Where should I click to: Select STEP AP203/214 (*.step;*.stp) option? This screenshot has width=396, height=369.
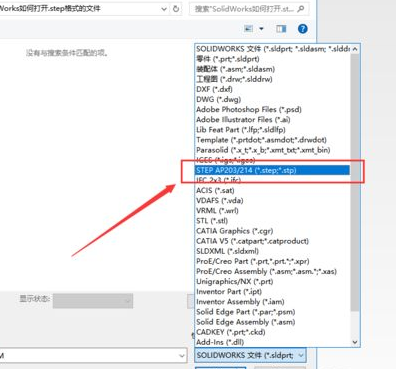[x=272, y=170]
